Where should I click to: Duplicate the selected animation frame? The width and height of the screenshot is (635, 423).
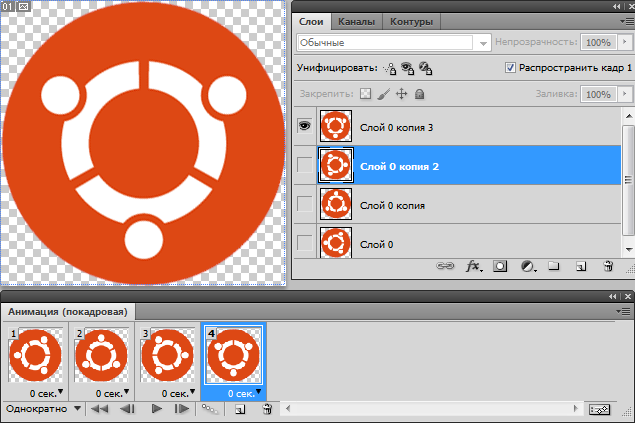[x=240, y=409]
